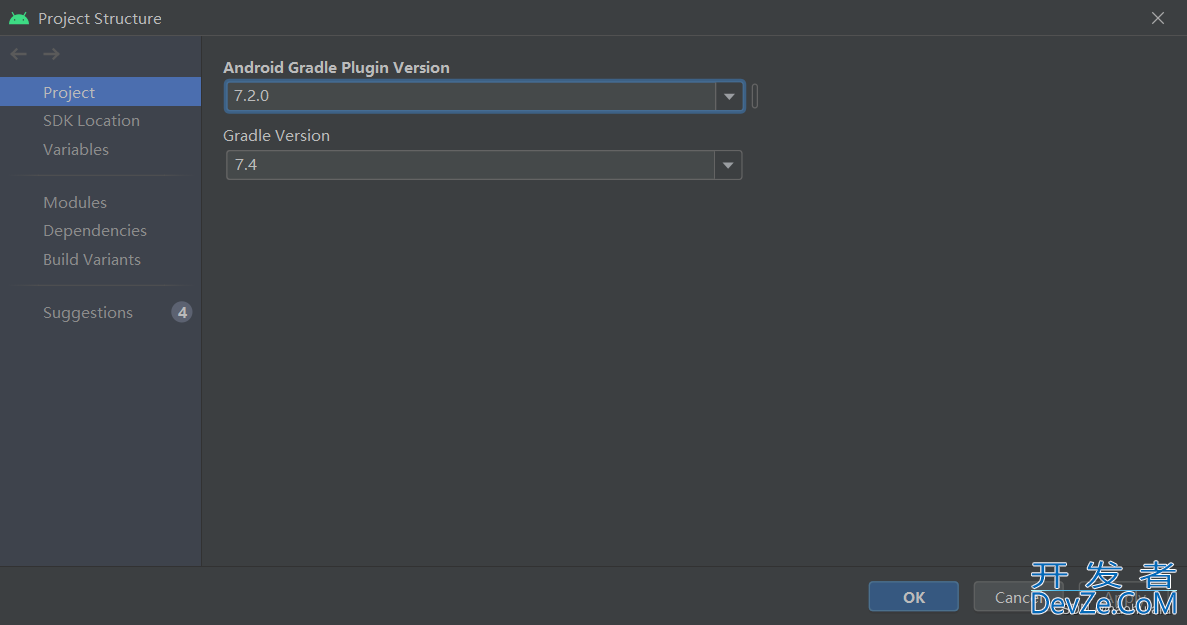Click the green Android logo in title bar
This screenshot has width=1187, height=625.
point(19,18)
